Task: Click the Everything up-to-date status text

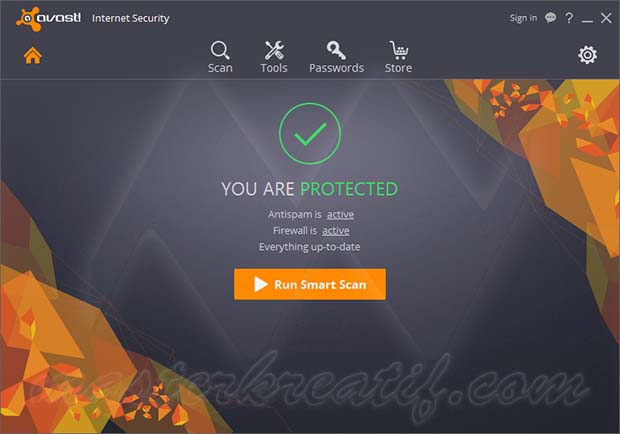Action: pos(310,247)
